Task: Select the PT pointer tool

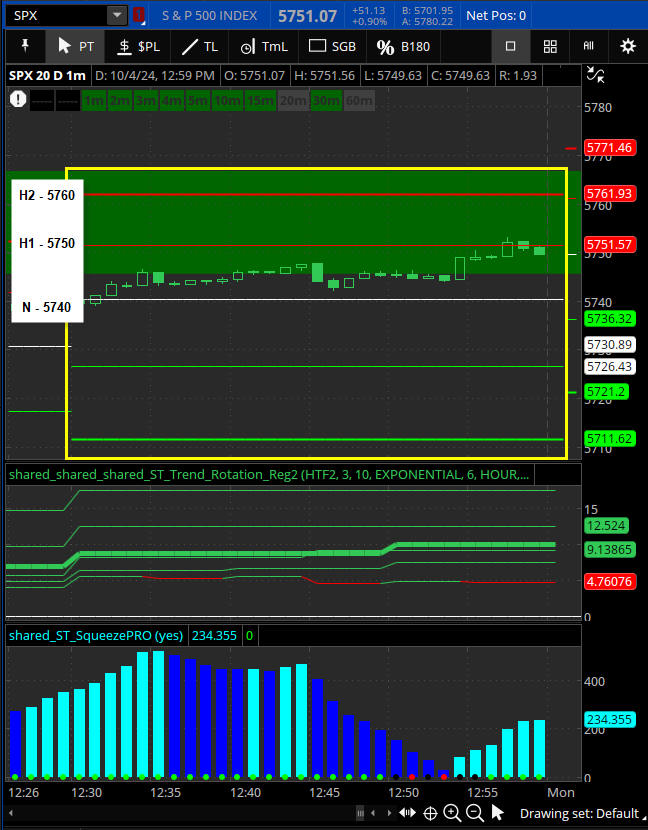Action: tap(76, 46)
